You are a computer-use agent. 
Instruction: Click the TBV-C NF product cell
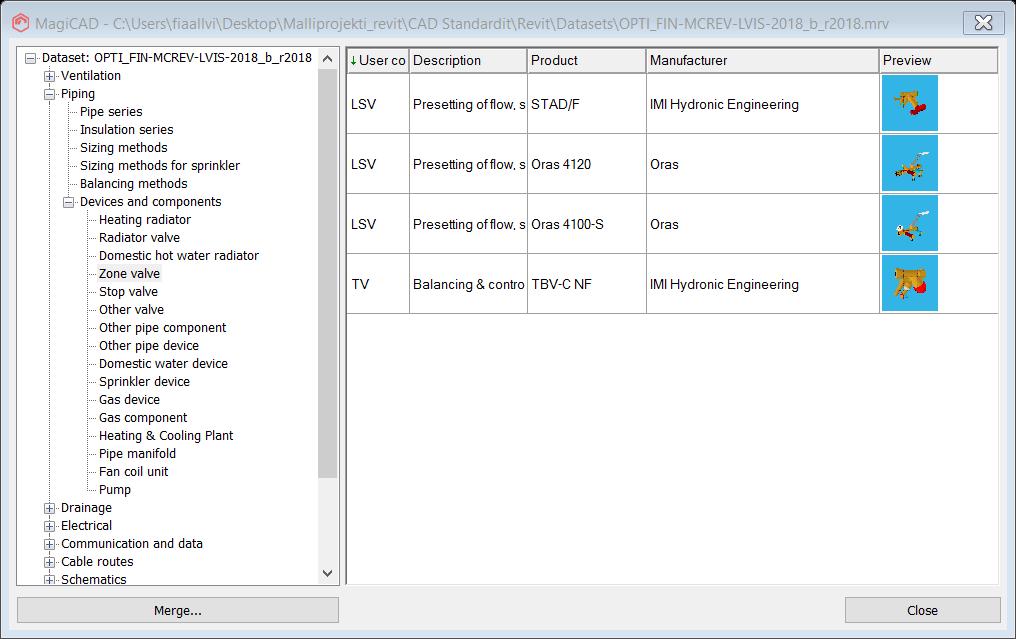pyautogui.click(x=586, y=285)
